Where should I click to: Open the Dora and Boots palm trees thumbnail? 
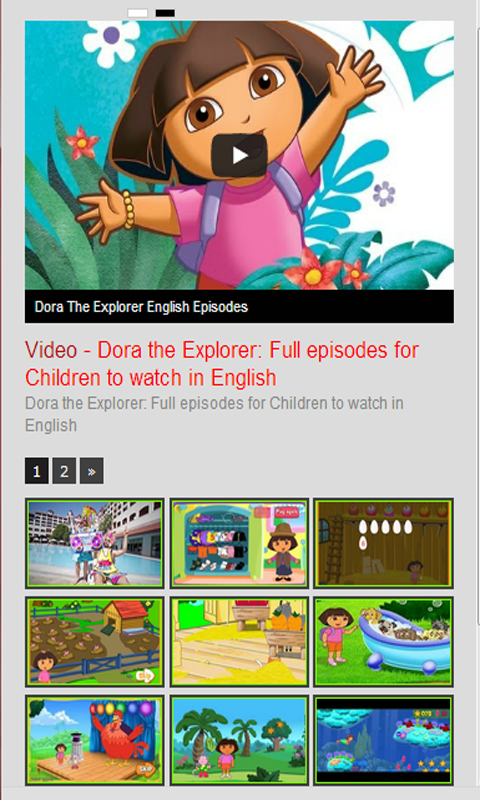pyautogui.click(x=239, y=740)
